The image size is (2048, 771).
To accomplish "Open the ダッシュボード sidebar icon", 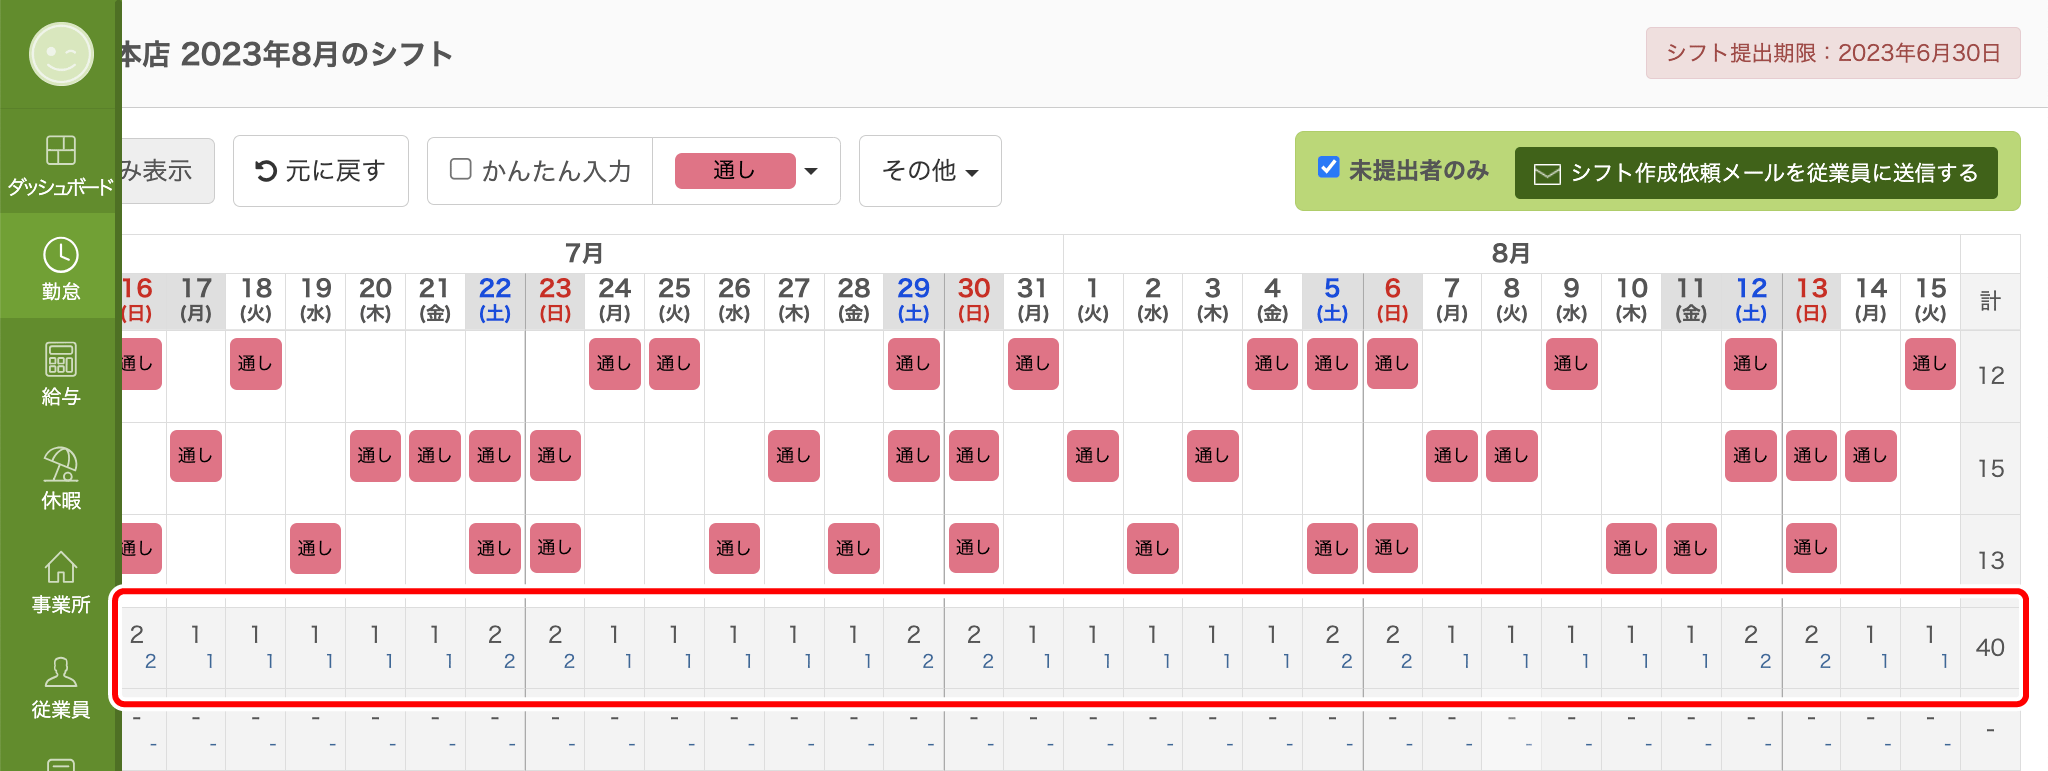I will coord(60,150).
